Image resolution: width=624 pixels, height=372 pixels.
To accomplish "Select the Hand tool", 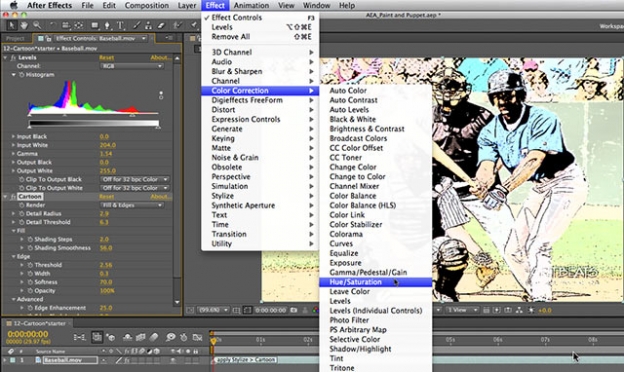I will (24, 25).
